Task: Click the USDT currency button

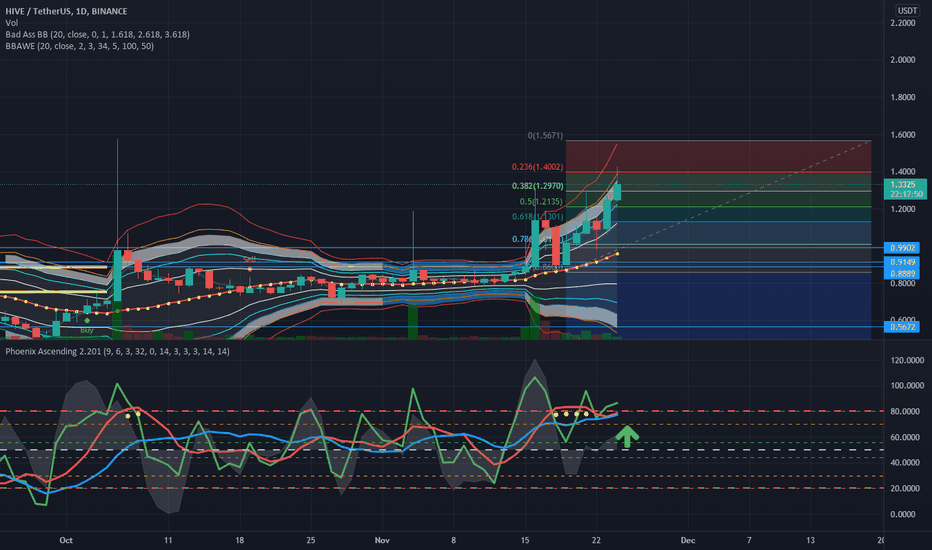Action: pyautogui.click(x=906, y=10)
